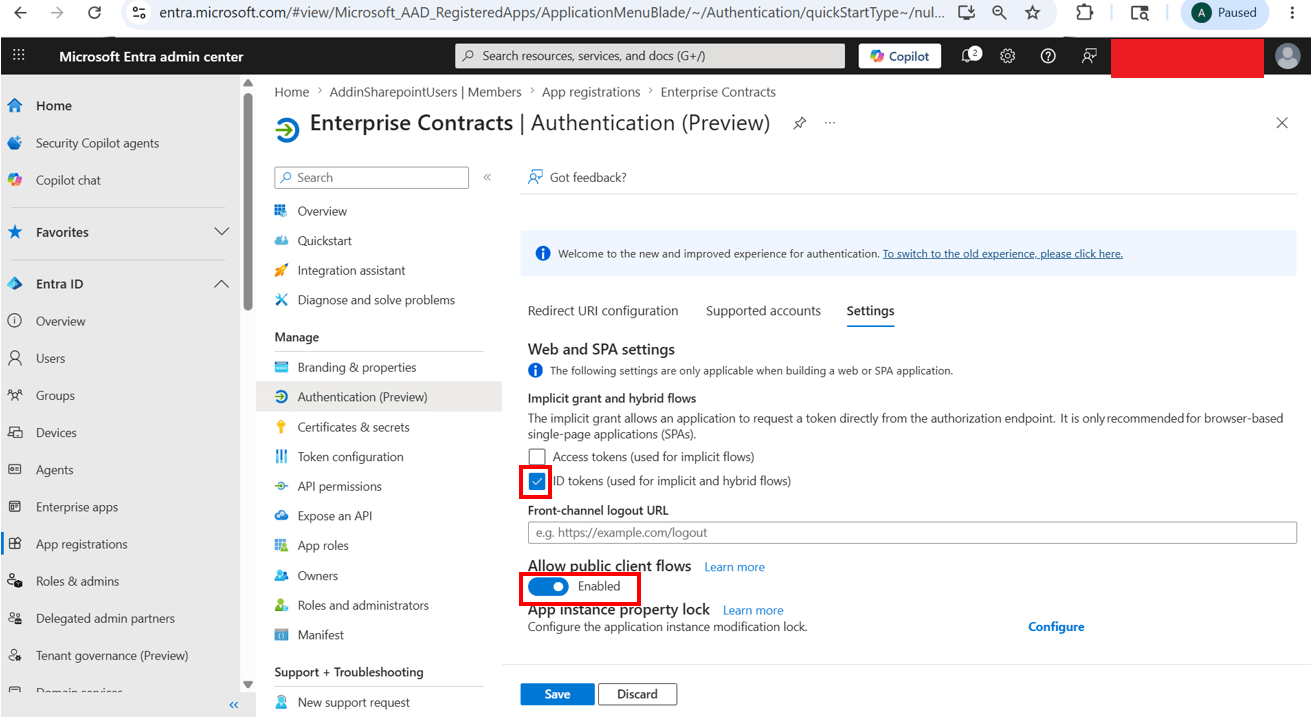Screen dimensions: 1311x721
Task: Open Manifest menu item
Action: pos(320,635)
